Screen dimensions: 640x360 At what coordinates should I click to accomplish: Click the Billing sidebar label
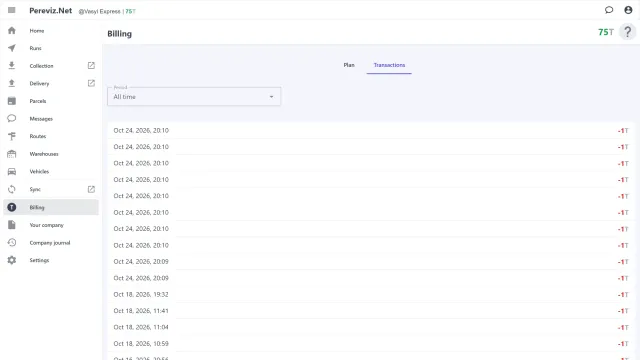coord(37,207)
